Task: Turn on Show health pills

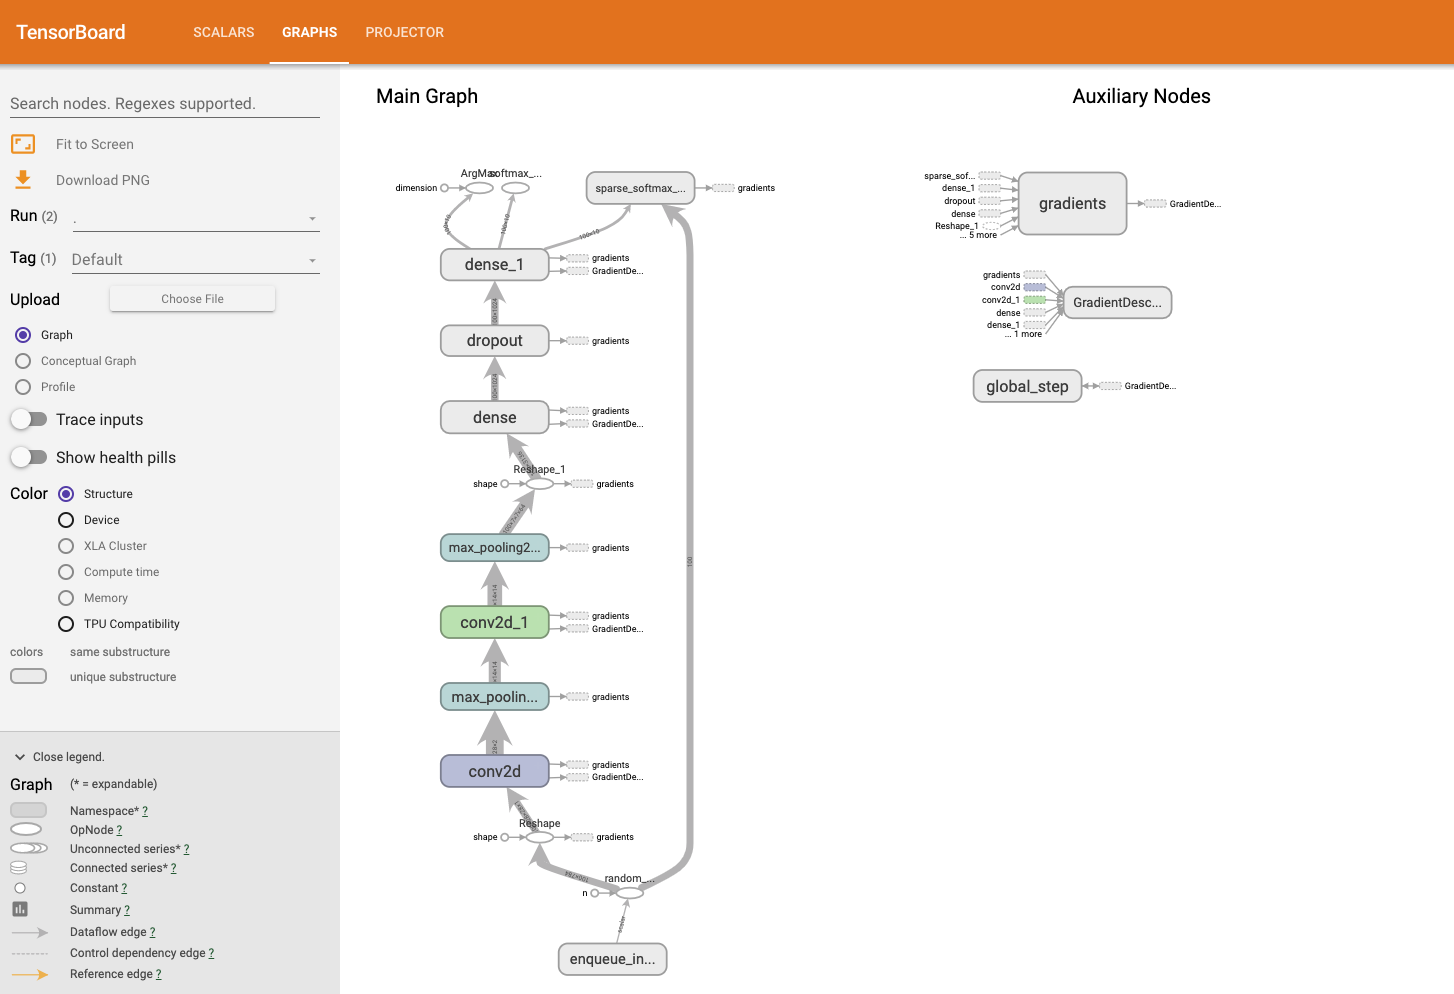Action: point(30,456)
